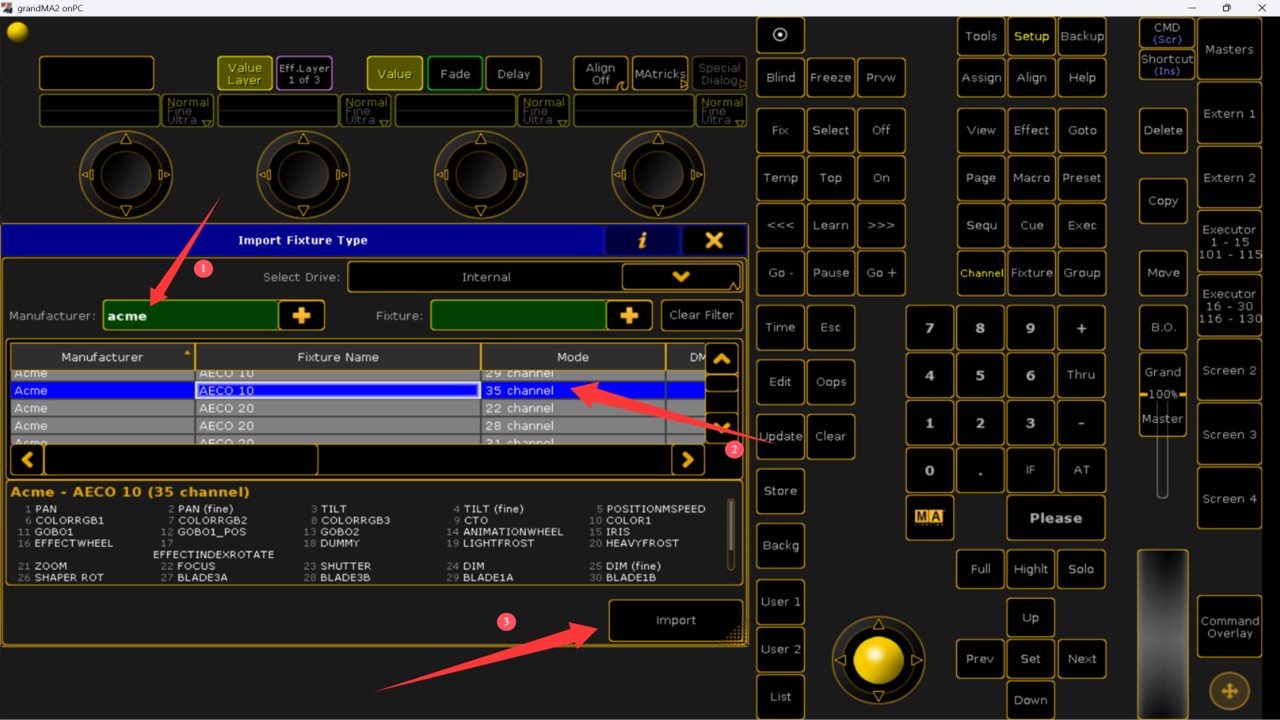Image resolution: width=1280 pixels, height=720 pixels.
Task: Click the yellow ball icon top left
Action: tap(18, 32)
